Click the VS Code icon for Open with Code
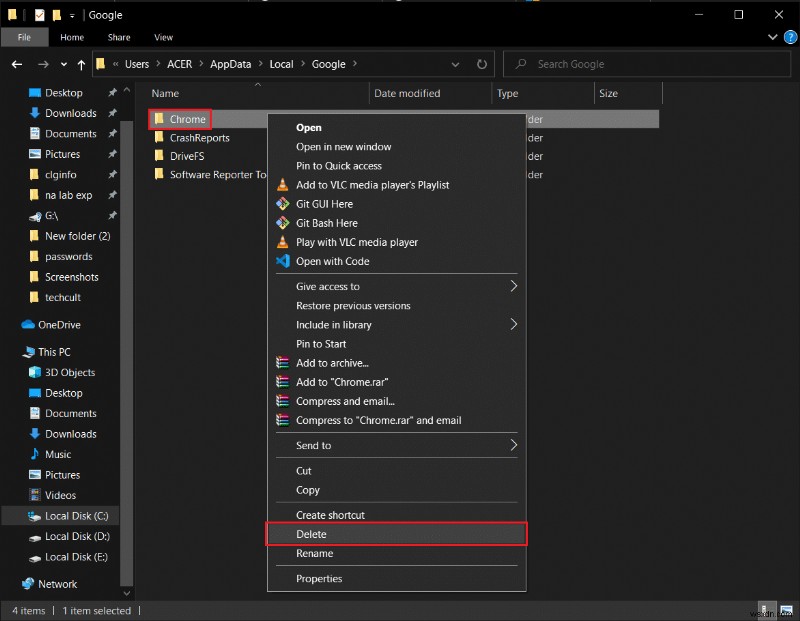The image size is (800, 621). coord(282,261)
